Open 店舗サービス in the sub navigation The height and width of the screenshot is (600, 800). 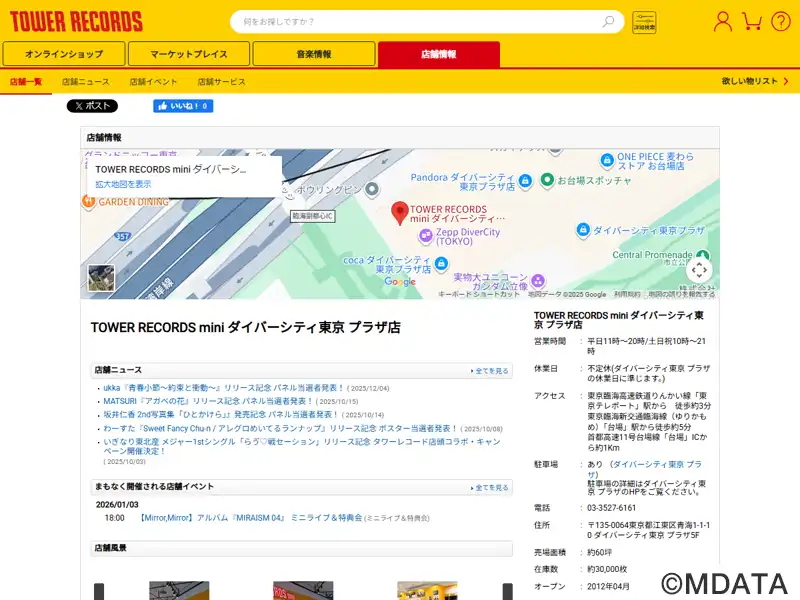221,82
